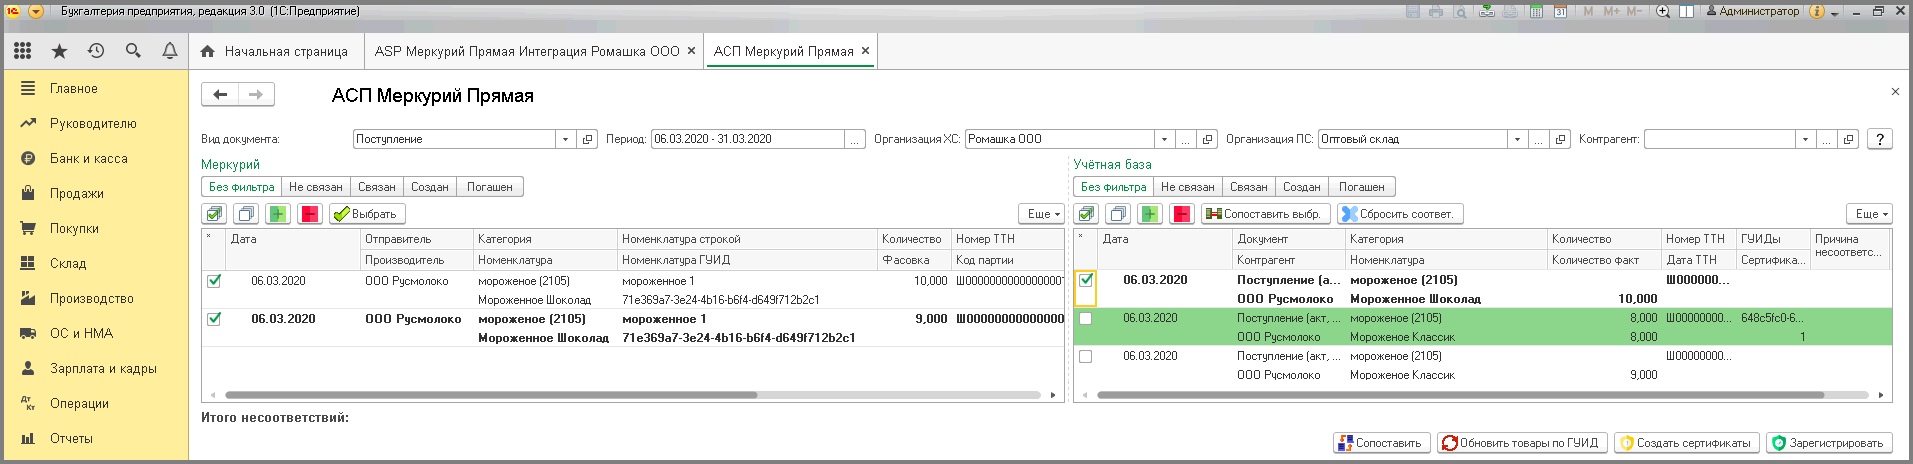The image size is (1913, 464).
Task: Go forward with the right arrow button
Action: (x=256, y=94)
